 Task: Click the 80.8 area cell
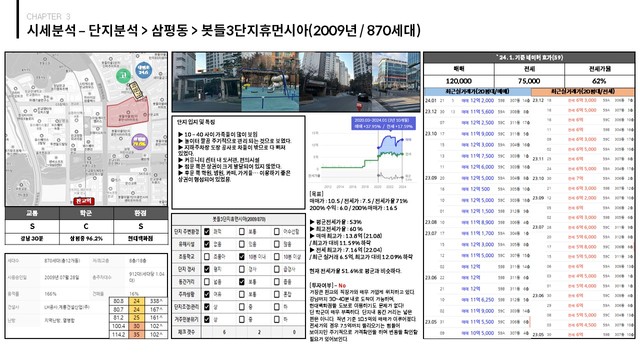[118, 301]
